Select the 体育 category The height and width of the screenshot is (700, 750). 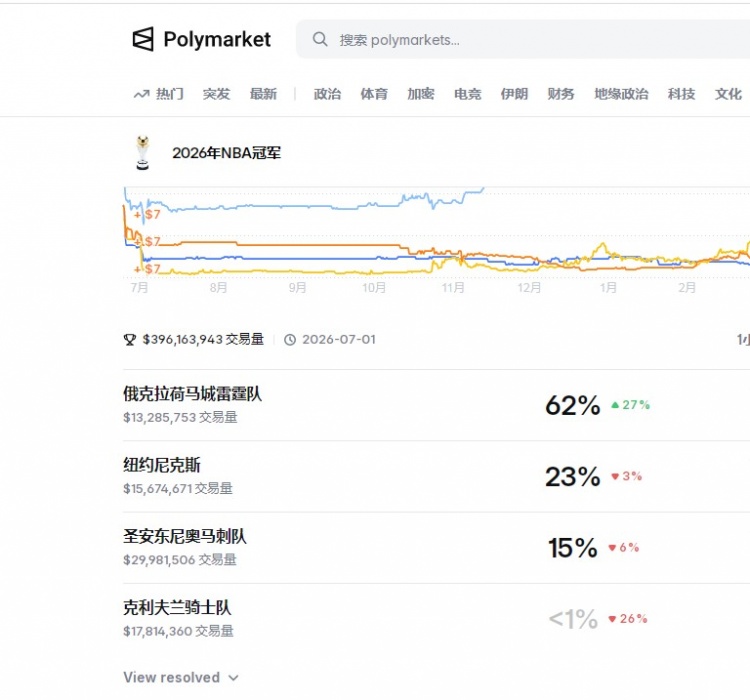point(374,94)
